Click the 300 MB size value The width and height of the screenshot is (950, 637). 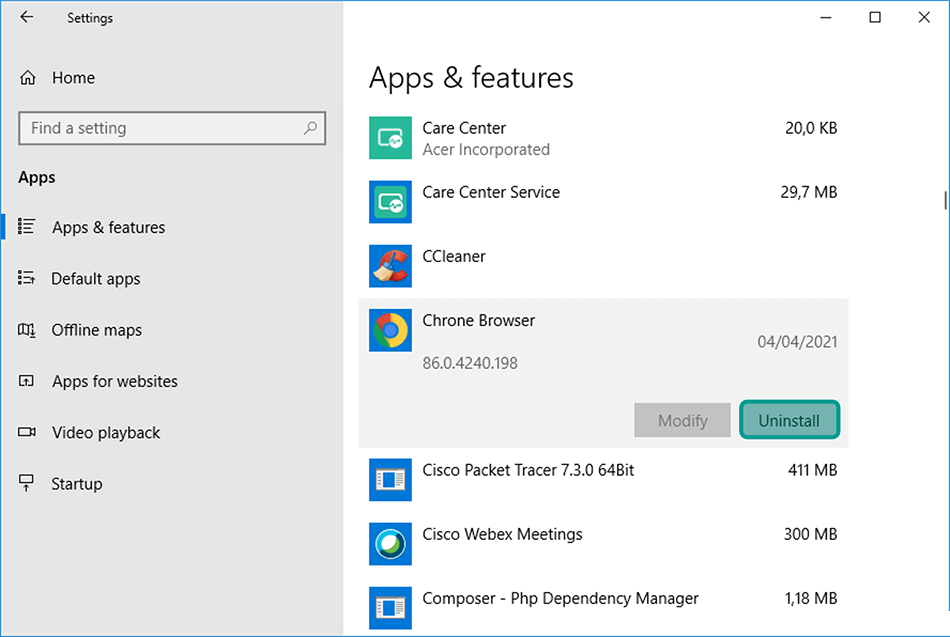[x=811, y=534]
